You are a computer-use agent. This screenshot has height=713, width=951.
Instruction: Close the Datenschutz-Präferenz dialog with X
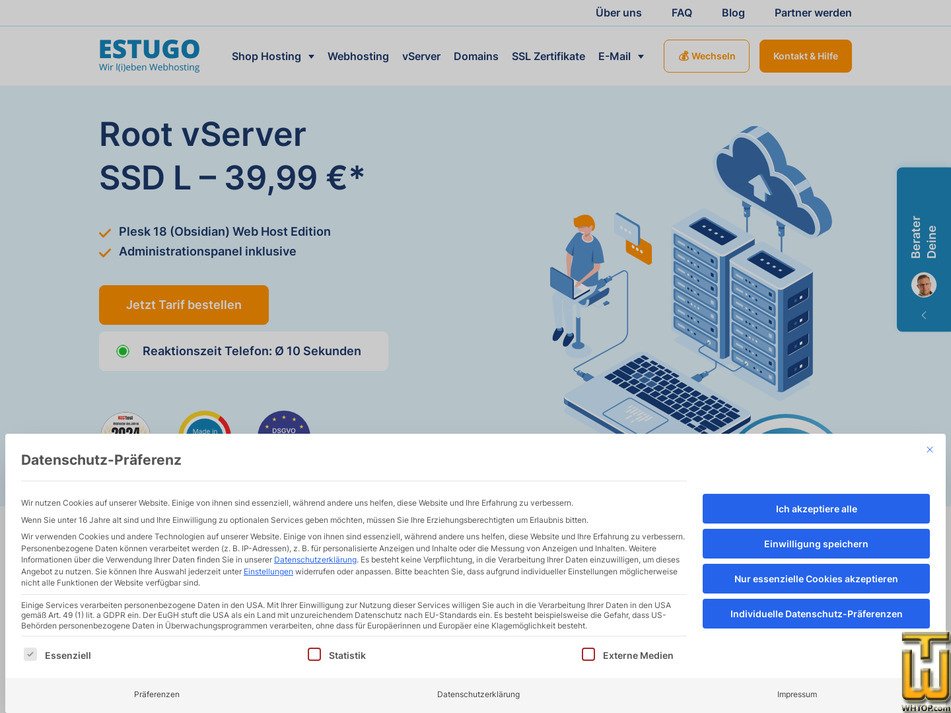929,450
